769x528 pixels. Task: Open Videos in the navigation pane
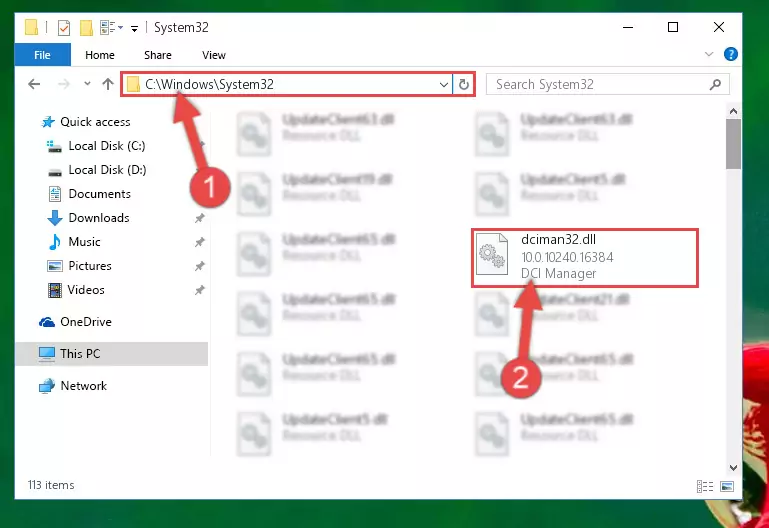tap(86, 290)
